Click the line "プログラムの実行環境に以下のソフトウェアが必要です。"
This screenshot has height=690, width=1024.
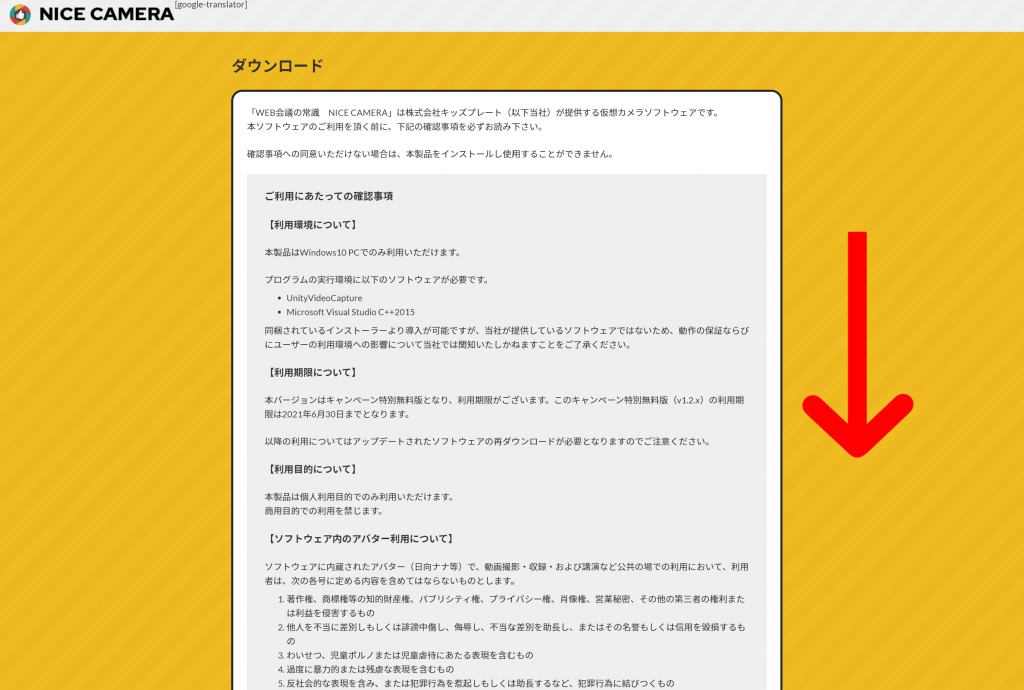[x=377, y=279]
